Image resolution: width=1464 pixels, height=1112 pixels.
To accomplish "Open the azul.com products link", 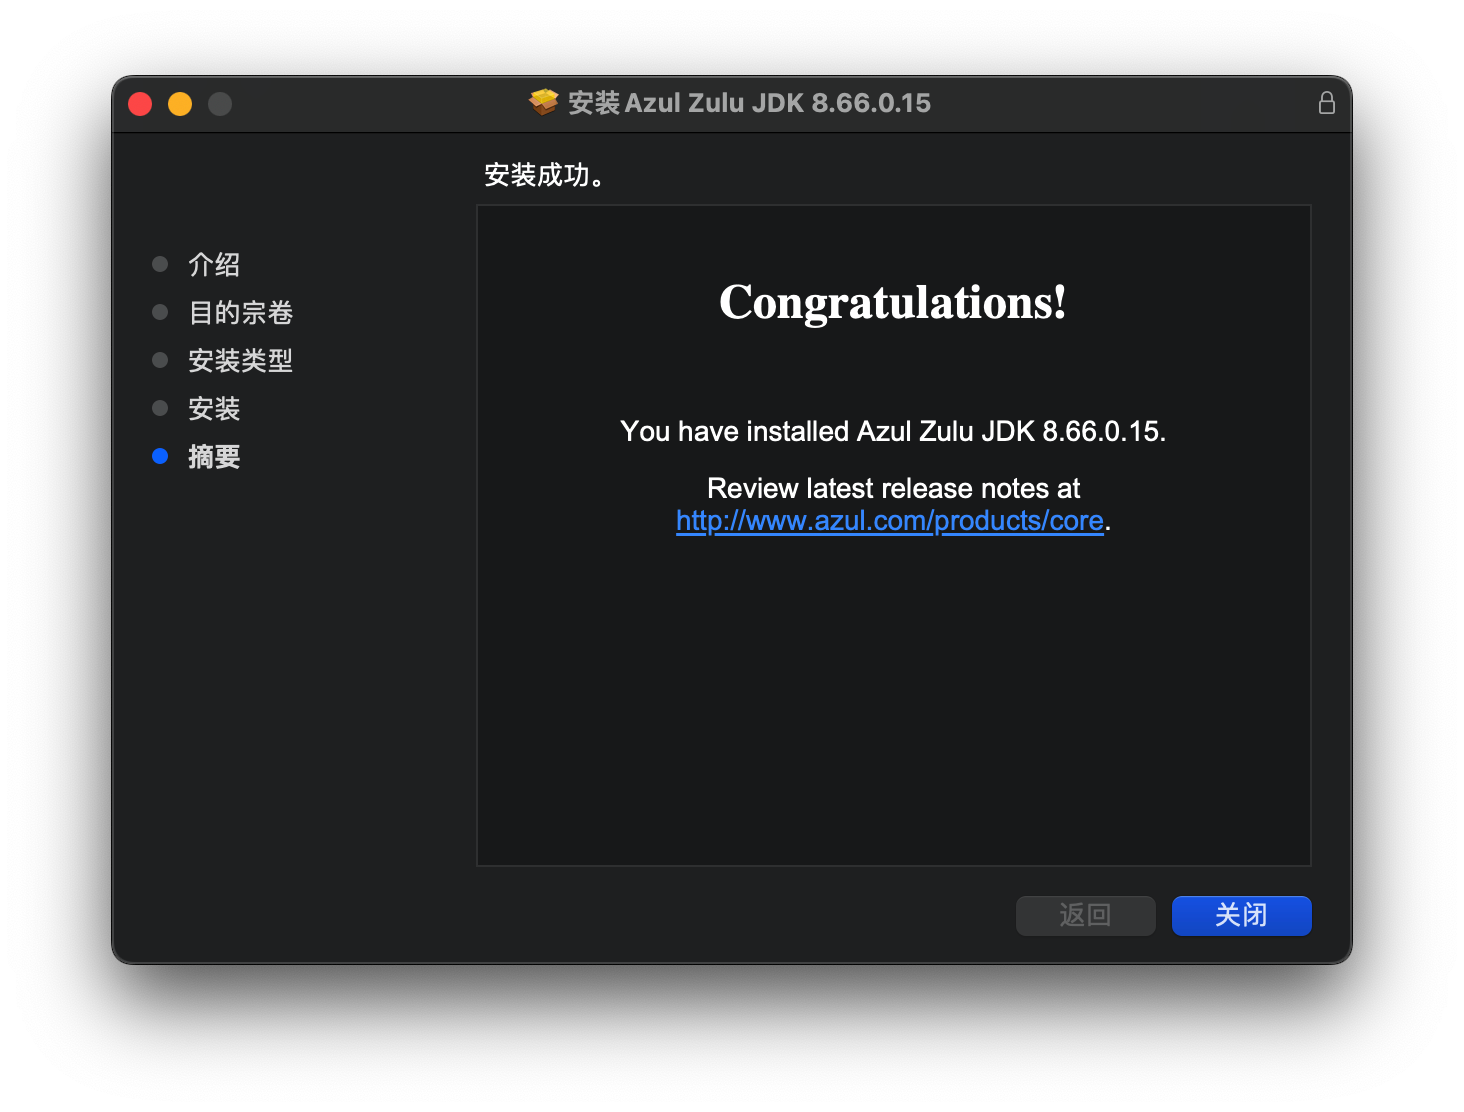I will click(888, 520).
